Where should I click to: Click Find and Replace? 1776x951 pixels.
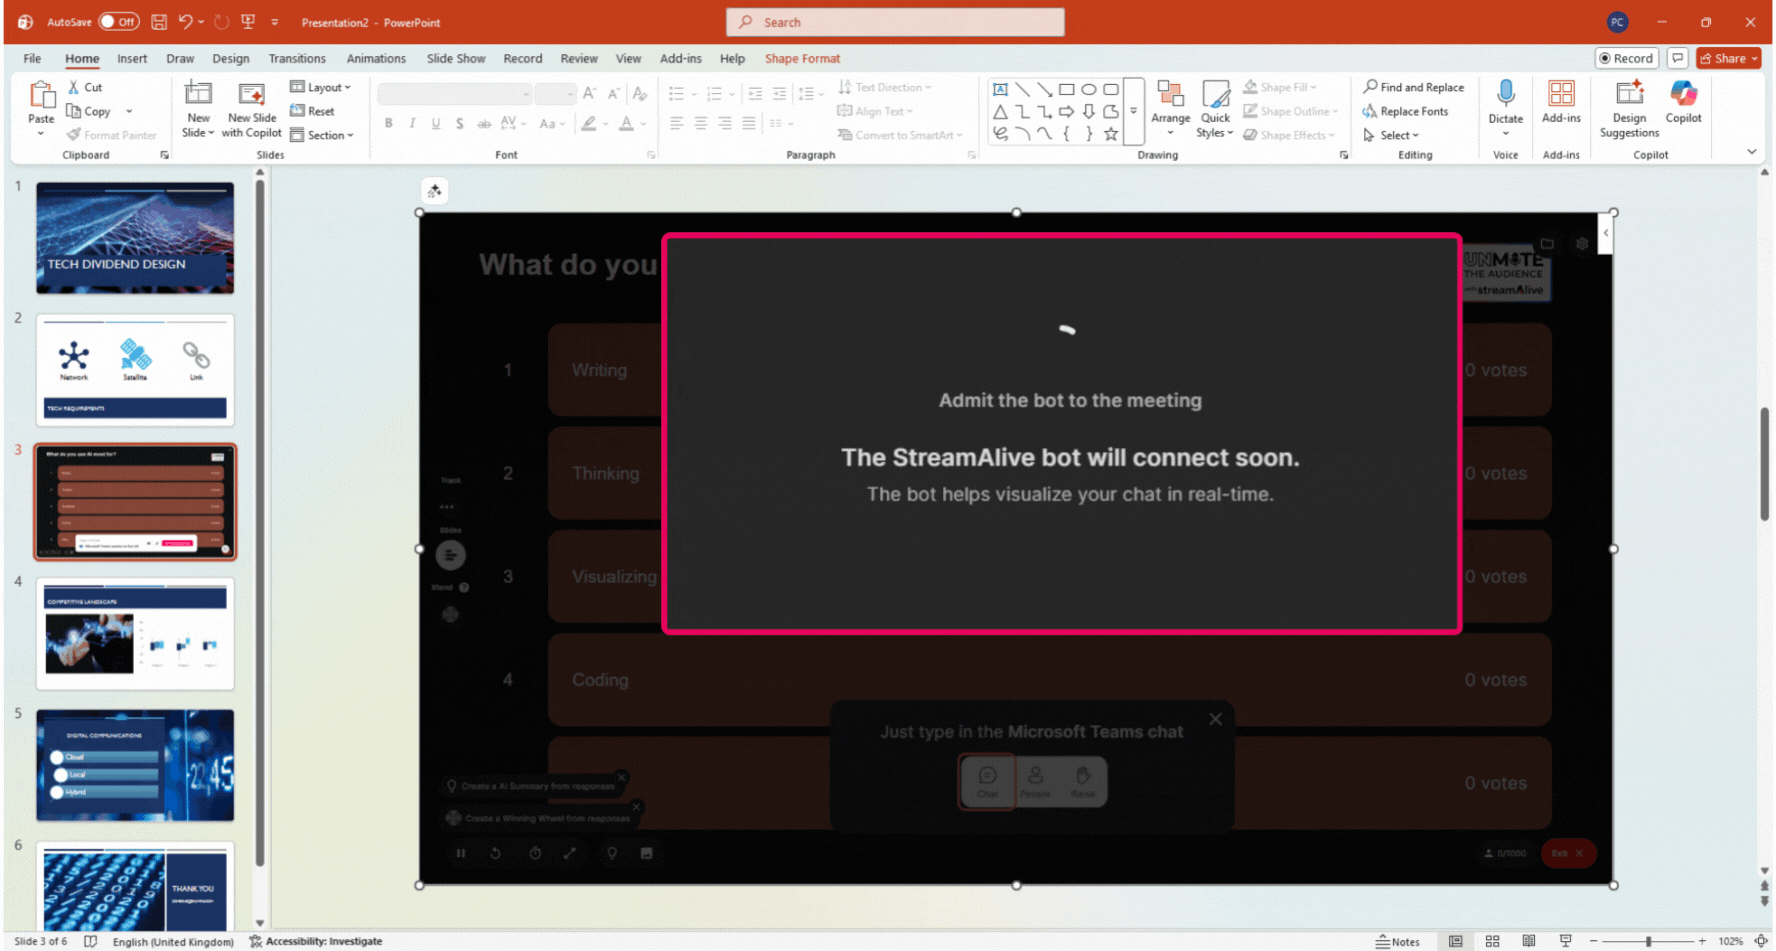coord(1413,87)
